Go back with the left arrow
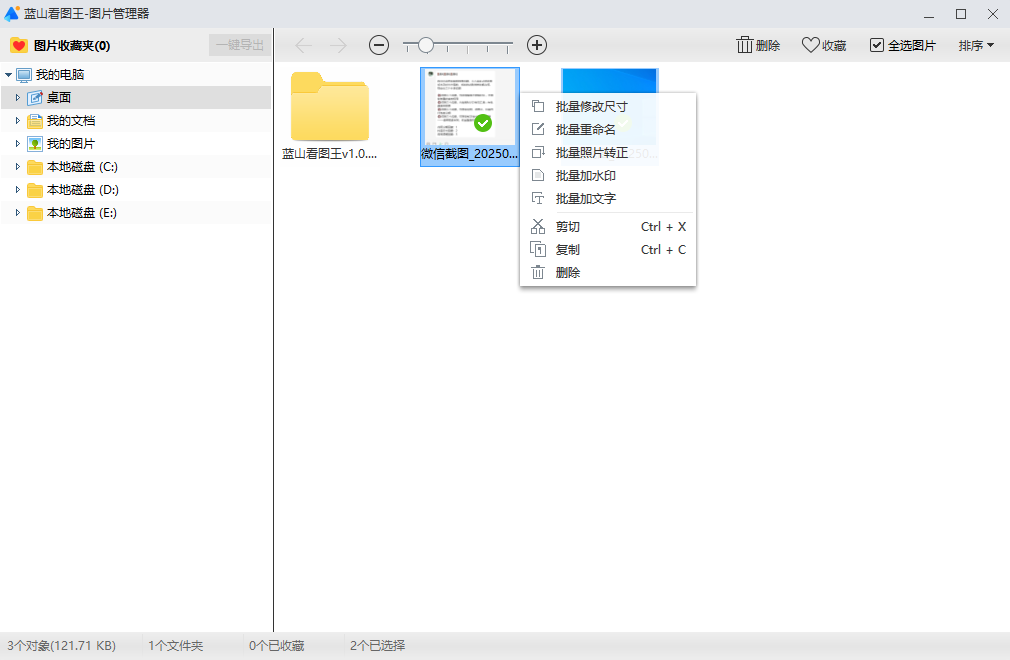Image resolution: width=1010 pixels, height=660 pixels. (303, 45)
